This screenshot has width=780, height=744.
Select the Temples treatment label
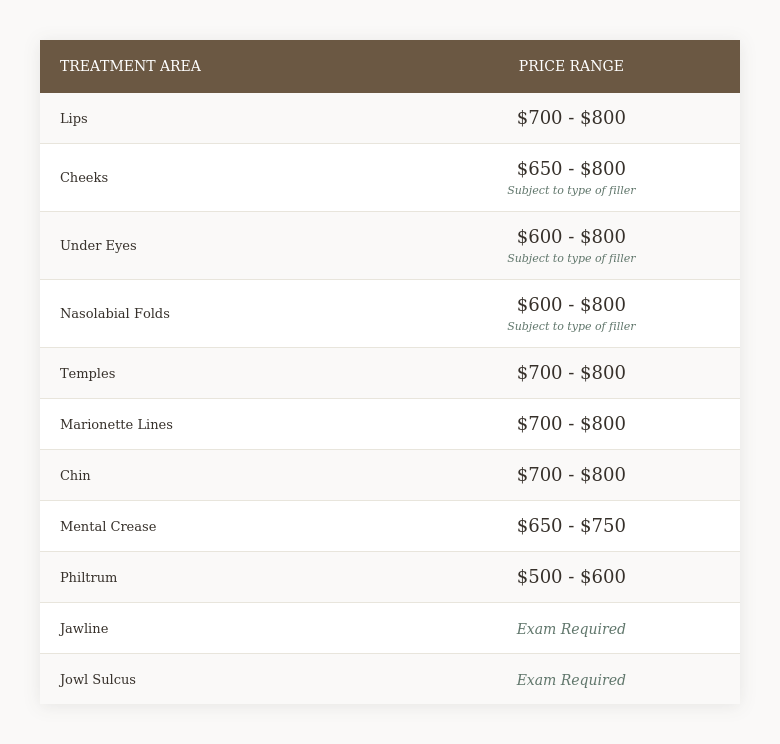(88, 374)
